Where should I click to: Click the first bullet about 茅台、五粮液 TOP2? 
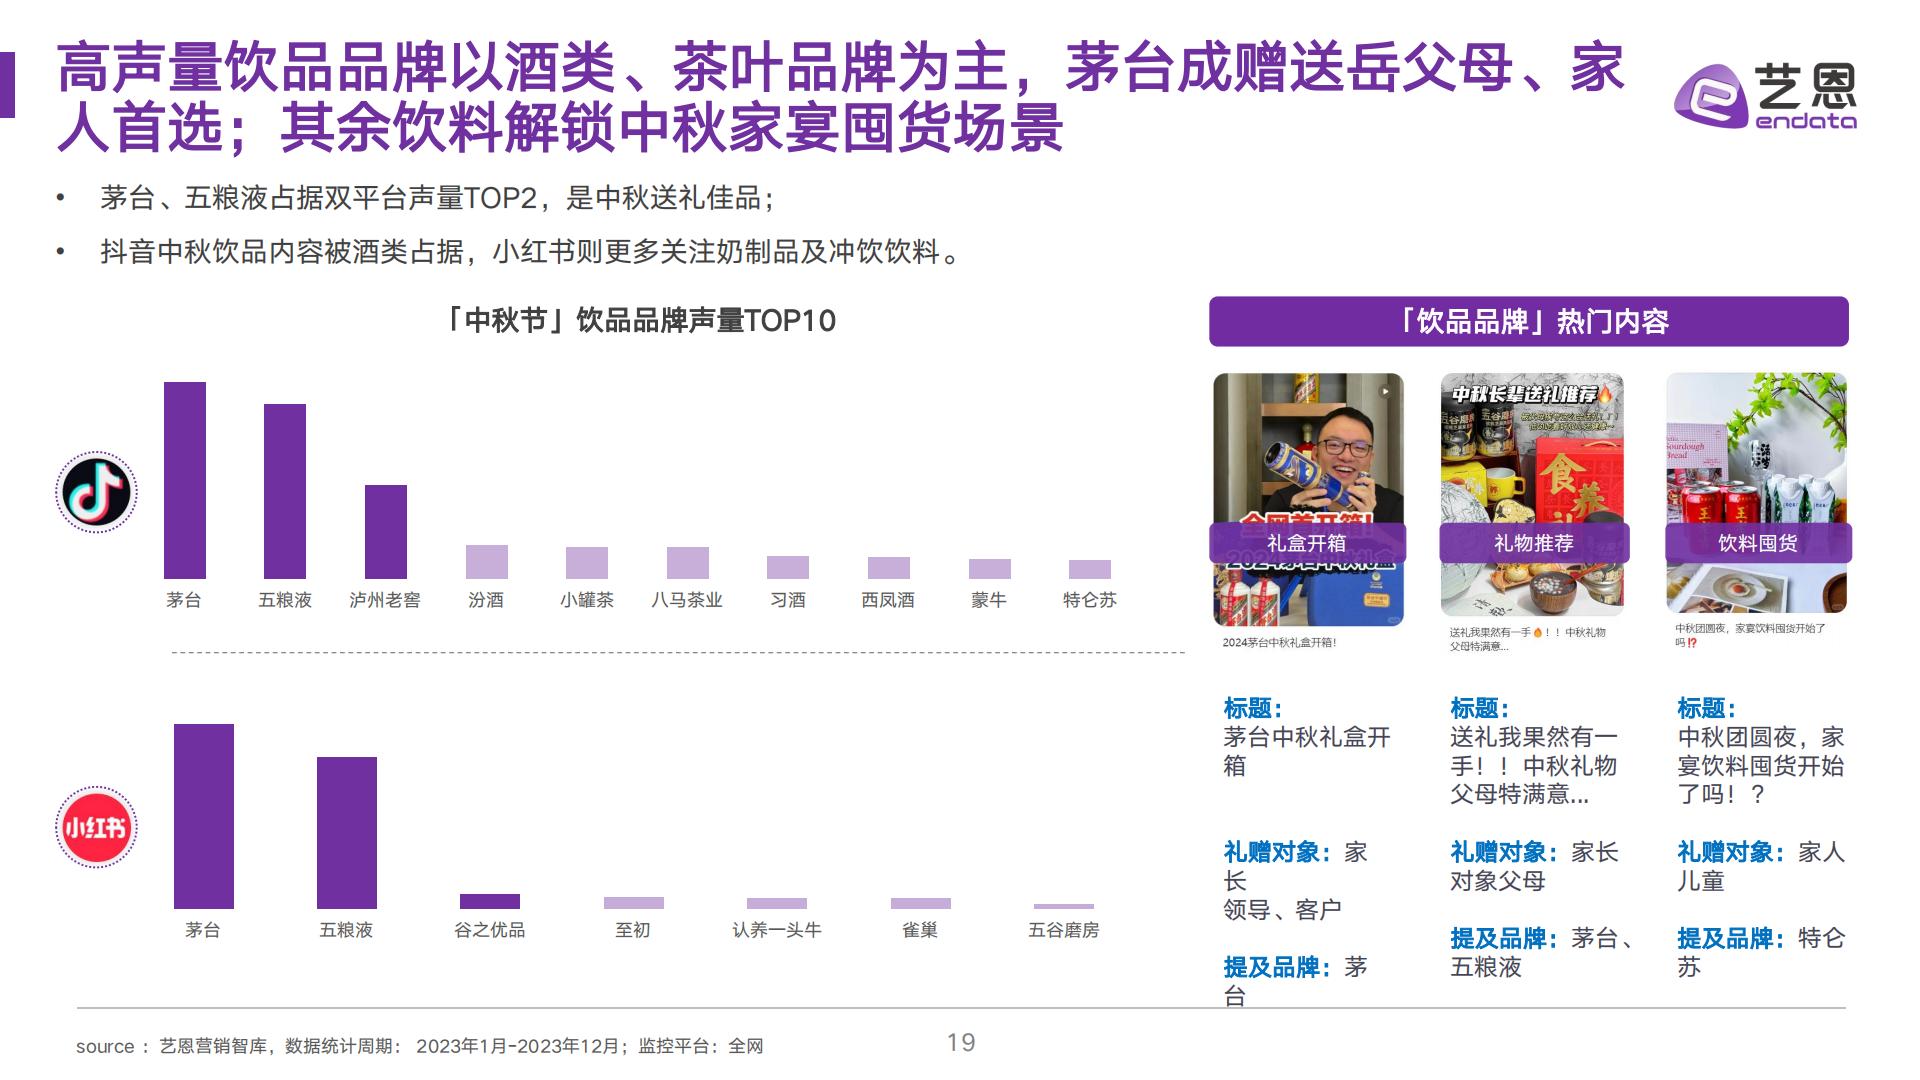click(438, 198)
